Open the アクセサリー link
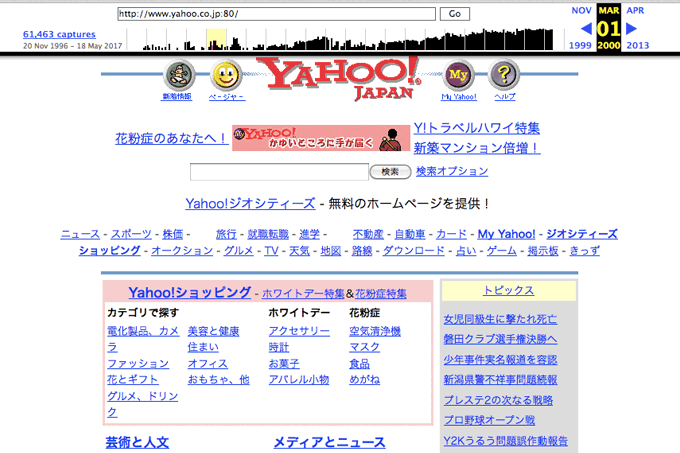 [299, 331]
